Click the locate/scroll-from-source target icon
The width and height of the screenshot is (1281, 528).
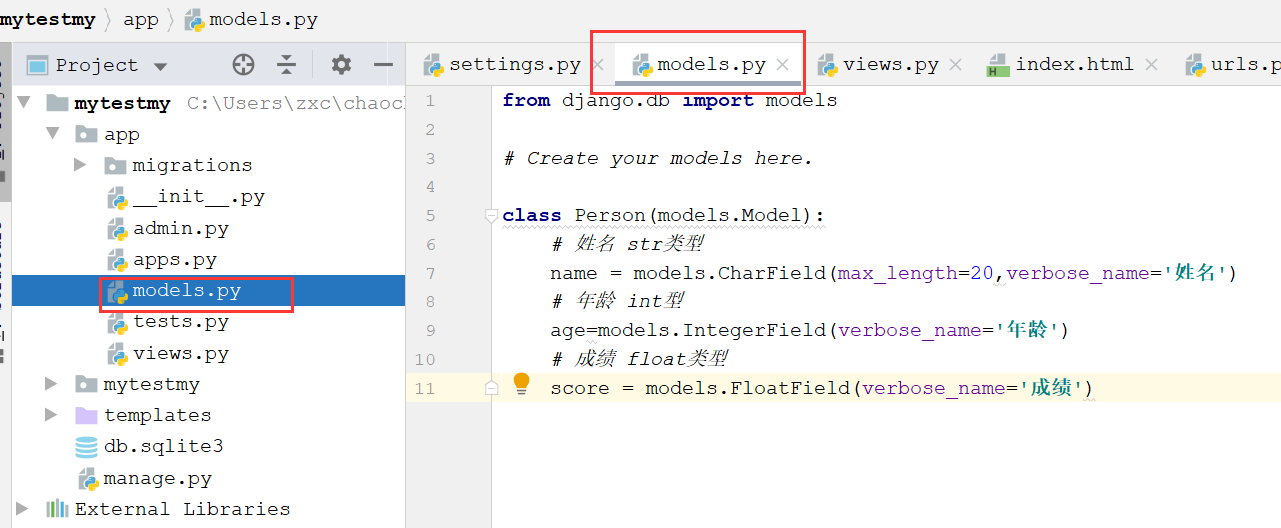243,65
